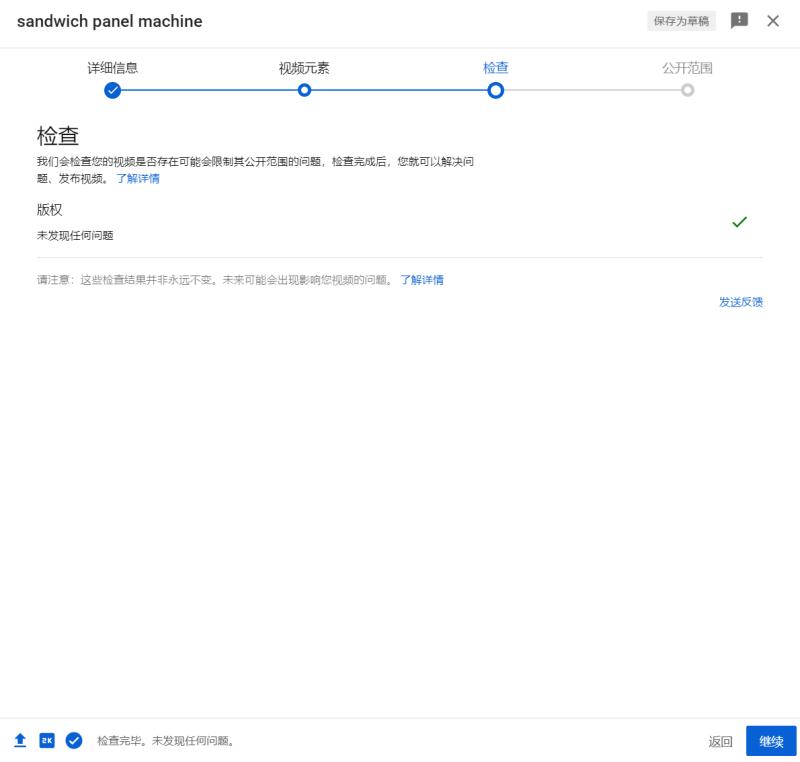Open 了解详情 link in the notice line
The height and width of the screenshot is (762, 800).
pyautogui.click(x=421, y=280)
